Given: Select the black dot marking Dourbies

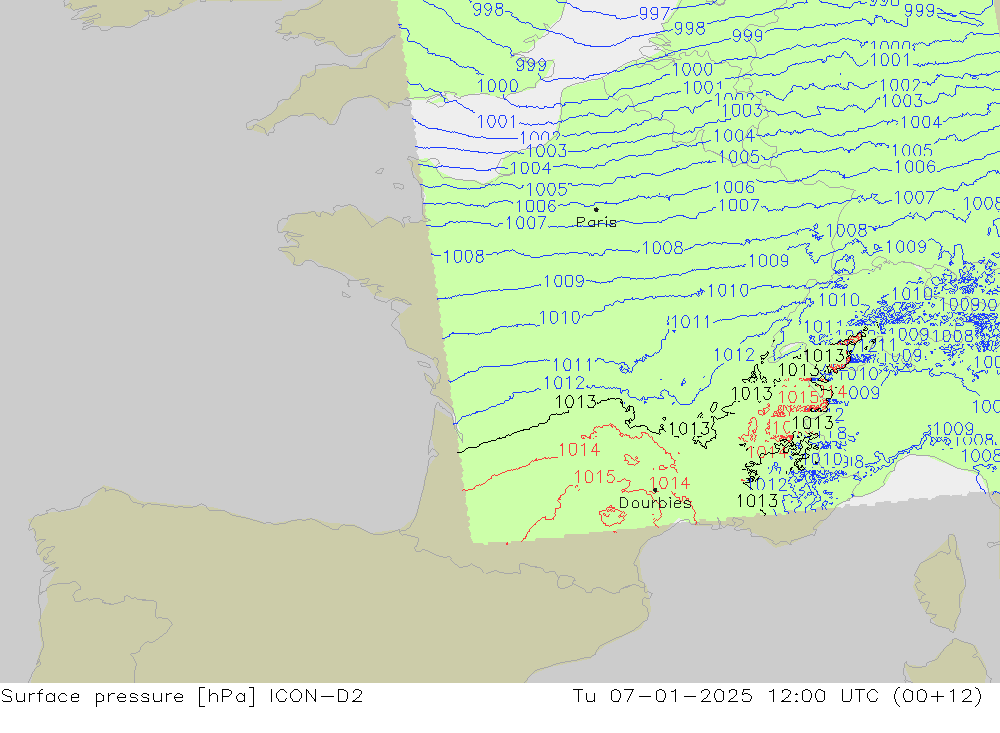Looking at the screenshot, I should tap(655, 490).
